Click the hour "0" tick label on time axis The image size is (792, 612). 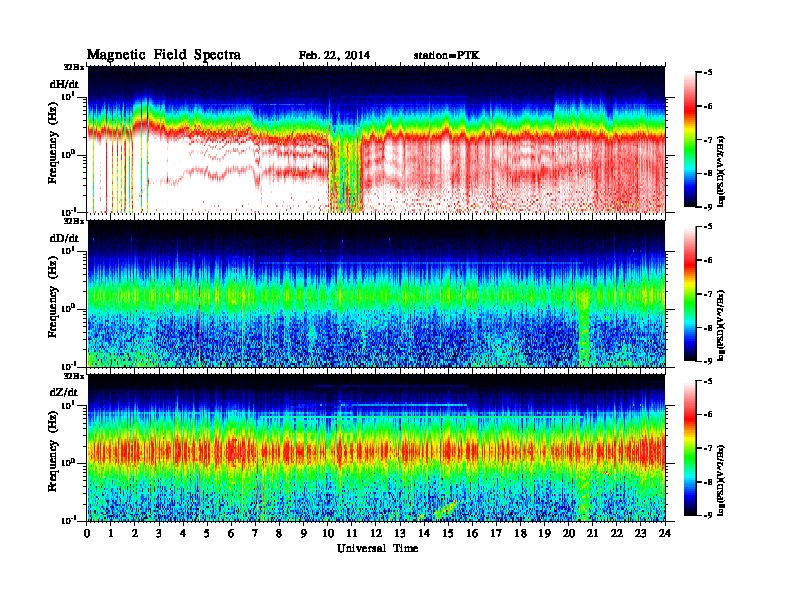tap(87, 534)
